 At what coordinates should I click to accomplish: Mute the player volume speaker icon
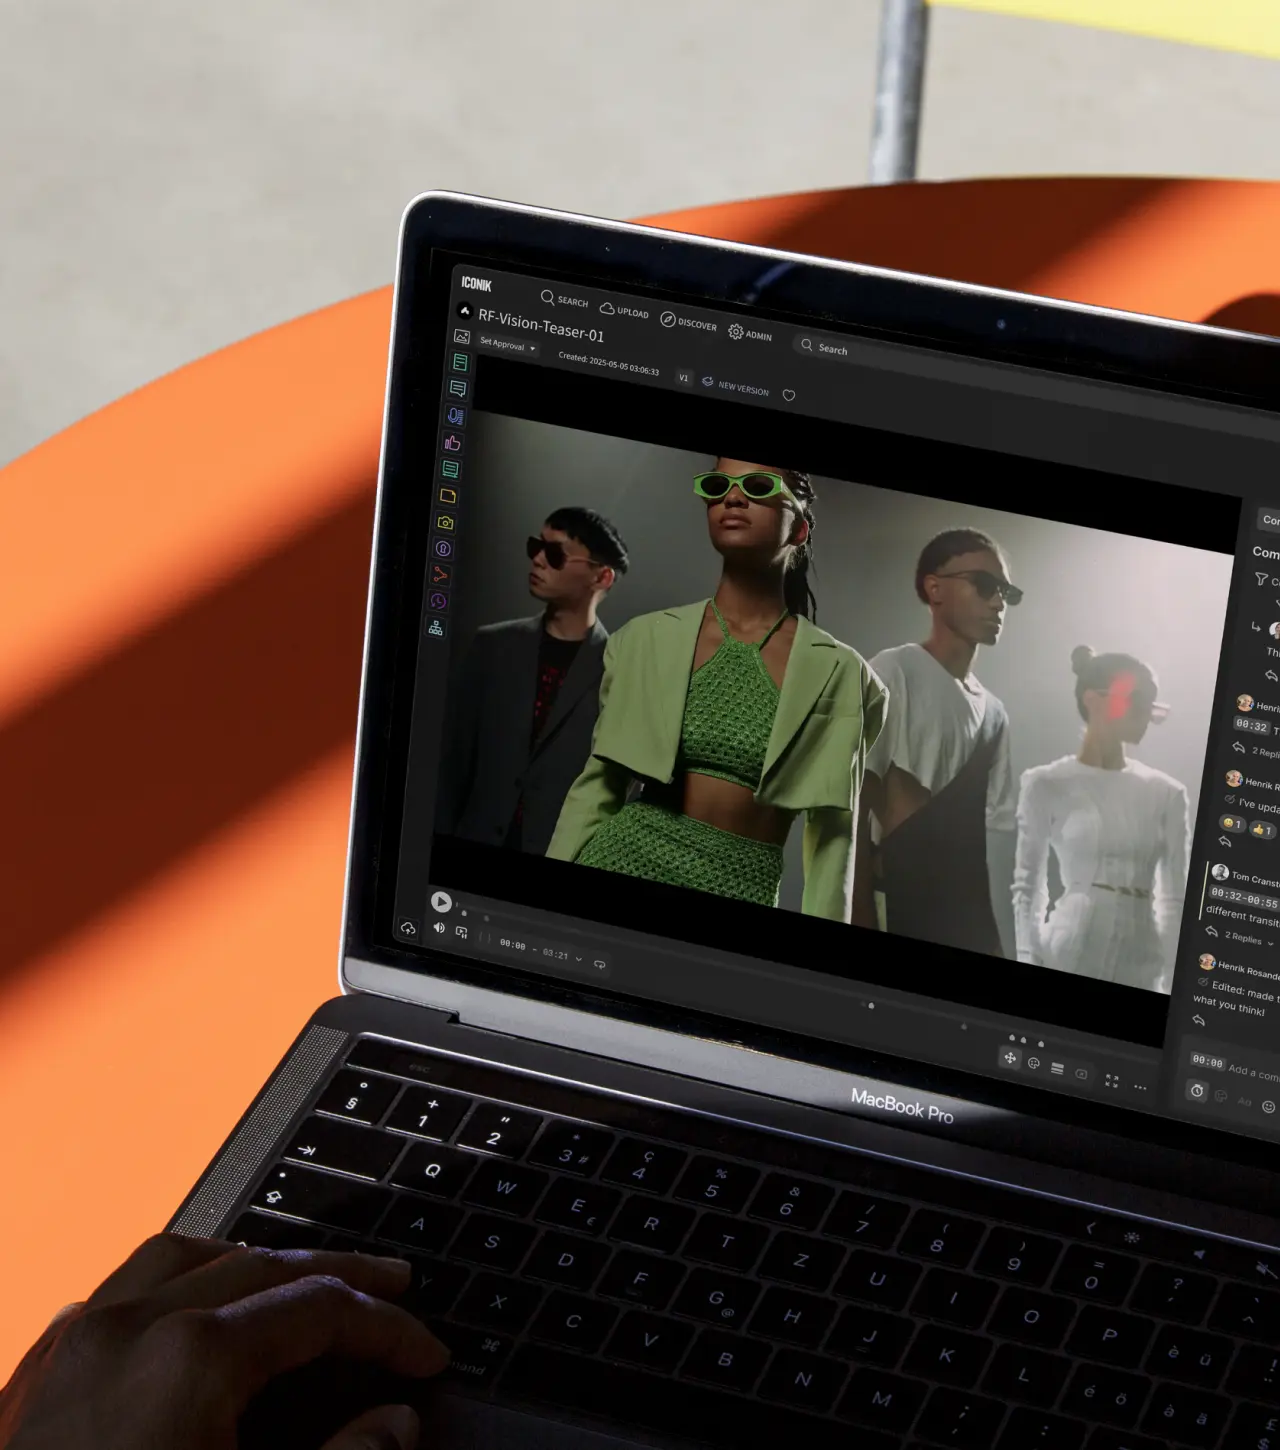[439, 928]
